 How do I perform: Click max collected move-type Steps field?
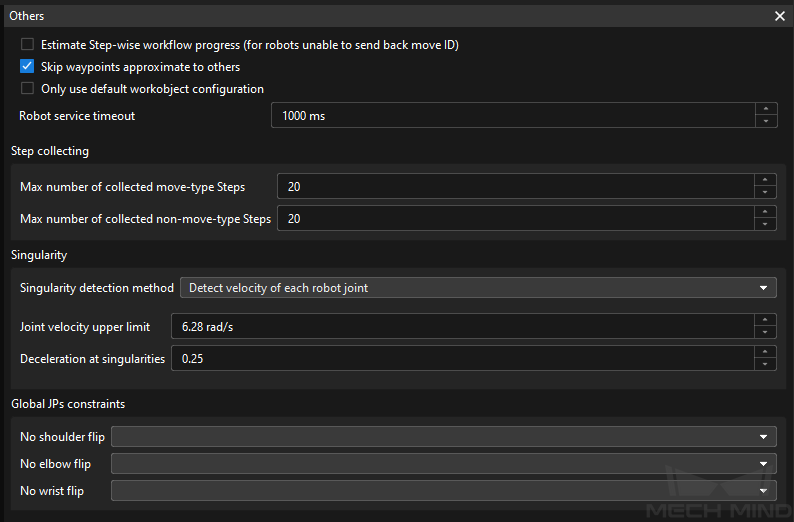pos(516,186)
